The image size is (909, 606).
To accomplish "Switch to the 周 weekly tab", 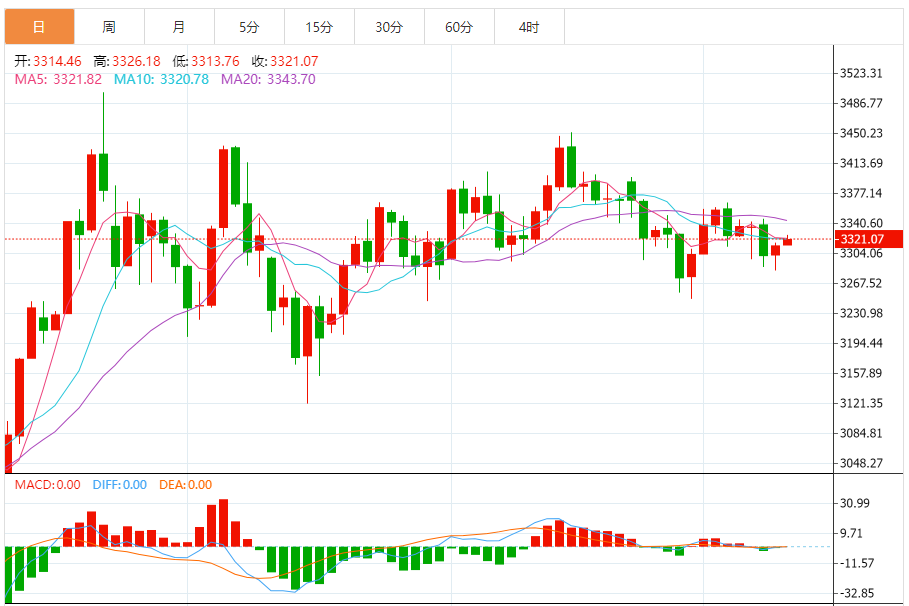I will point(110,27).
